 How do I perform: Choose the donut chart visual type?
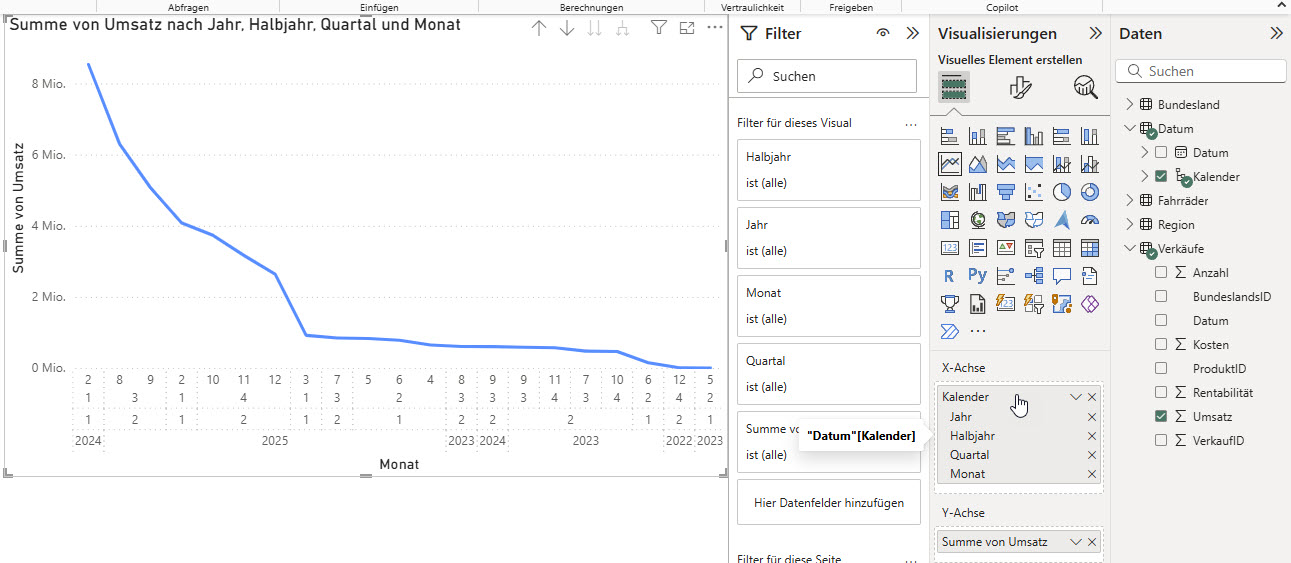point(1090,192)
